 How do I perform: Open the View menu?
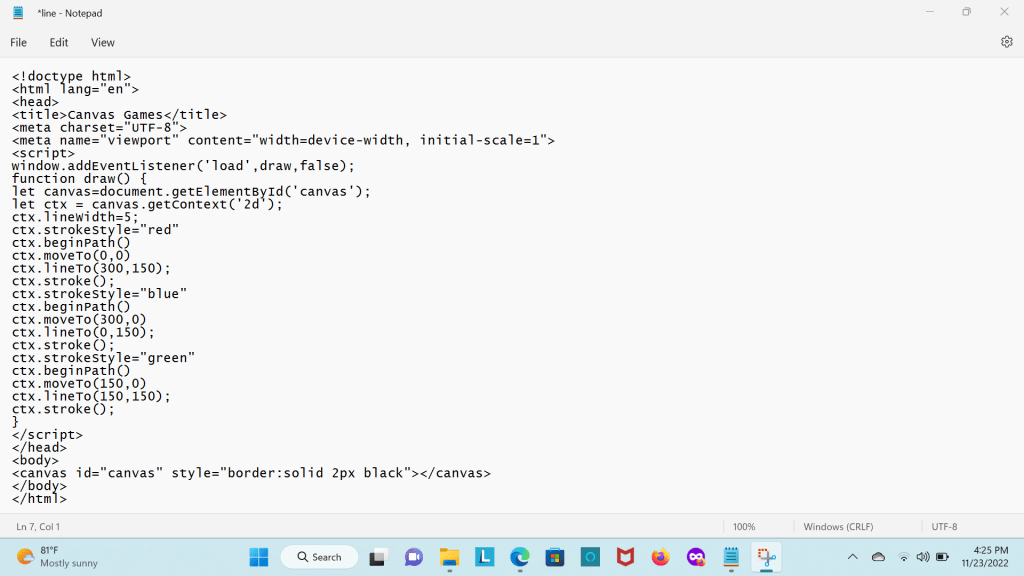coord(103,43)
